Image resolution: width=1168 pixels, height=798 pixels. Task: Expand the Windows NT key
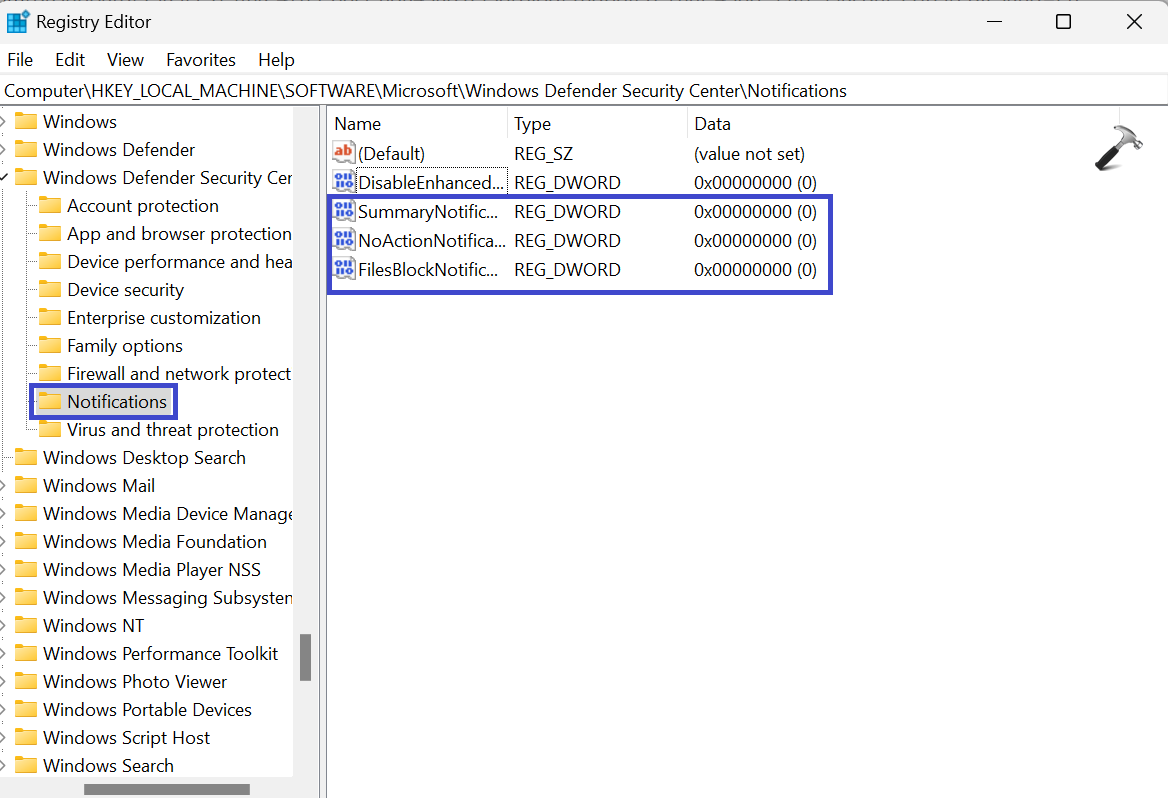pyautogui.click(x=4, y=626)
